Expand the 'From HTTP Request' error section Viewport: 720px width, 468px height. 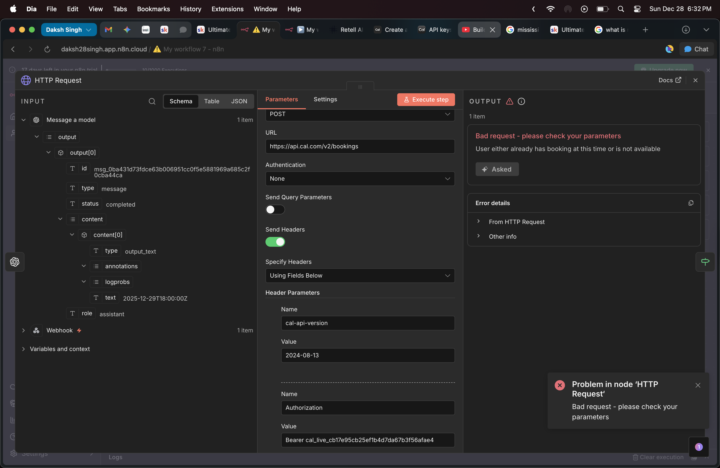(x=478, y=221)
